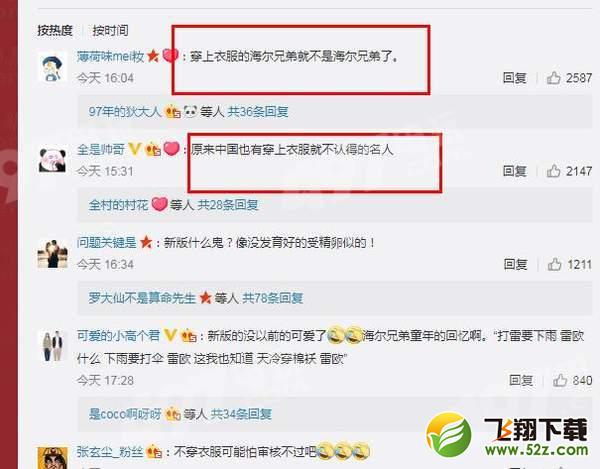
Task: Open avatar of user 薄荷味mei枚
Action: point(53,67)
